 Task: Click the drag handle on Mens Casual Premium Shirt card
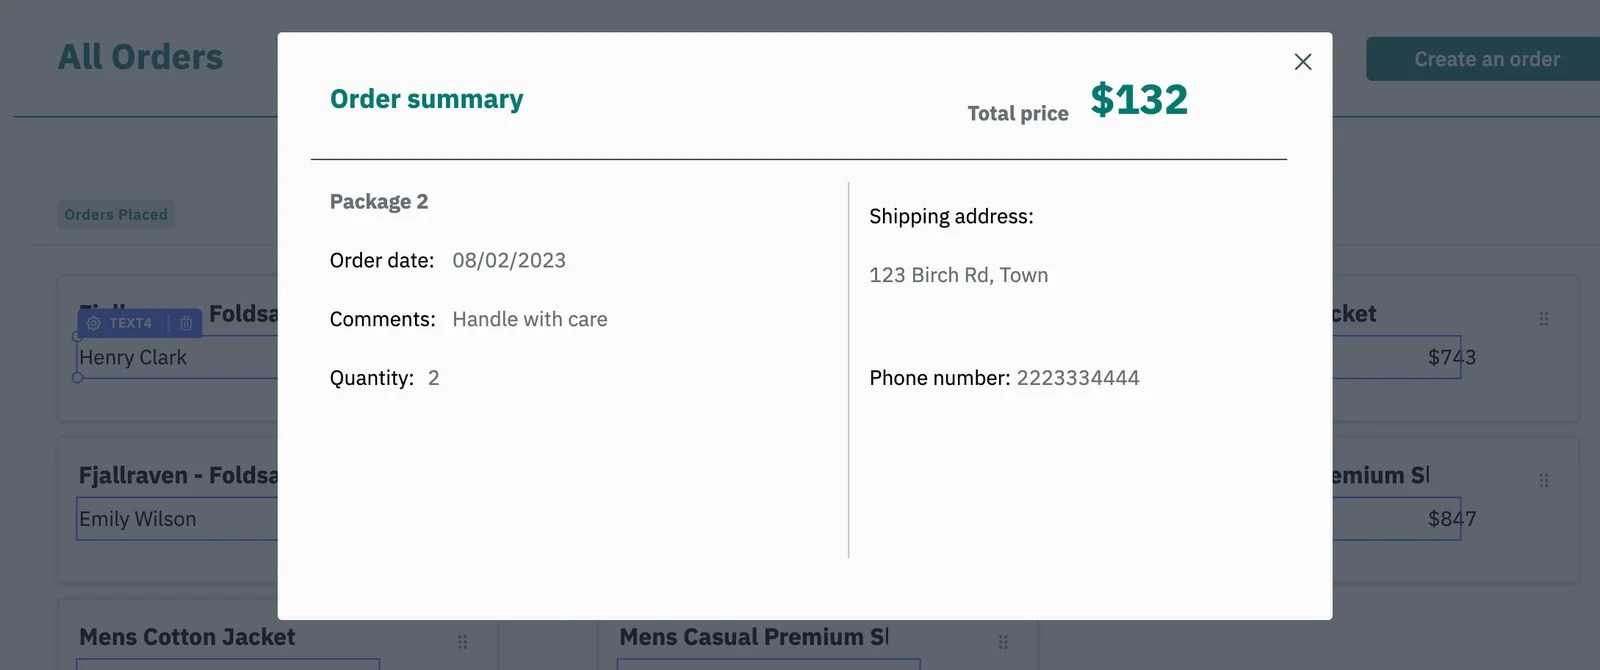click(x=1002, y=643)
